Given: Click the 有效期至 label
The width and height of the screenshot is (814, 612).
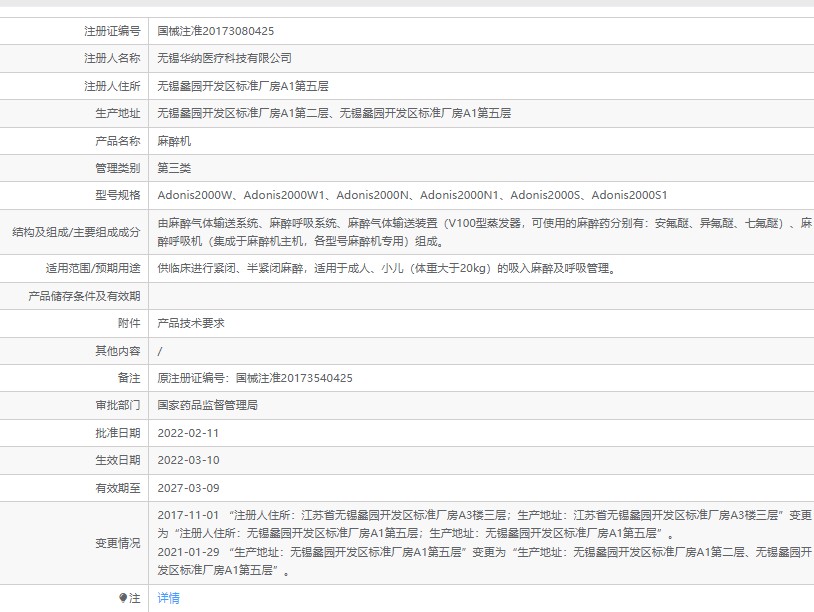Looking at the screenshot, I should tap(118, 488).
